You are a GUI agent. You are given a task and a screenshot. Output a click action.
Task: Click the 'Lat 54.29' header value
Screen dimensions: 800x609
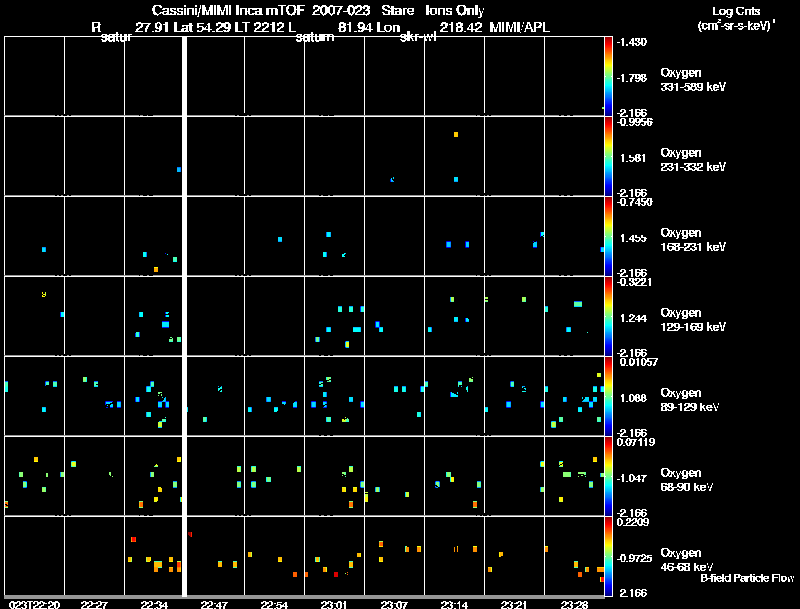[x=201, y=28]
